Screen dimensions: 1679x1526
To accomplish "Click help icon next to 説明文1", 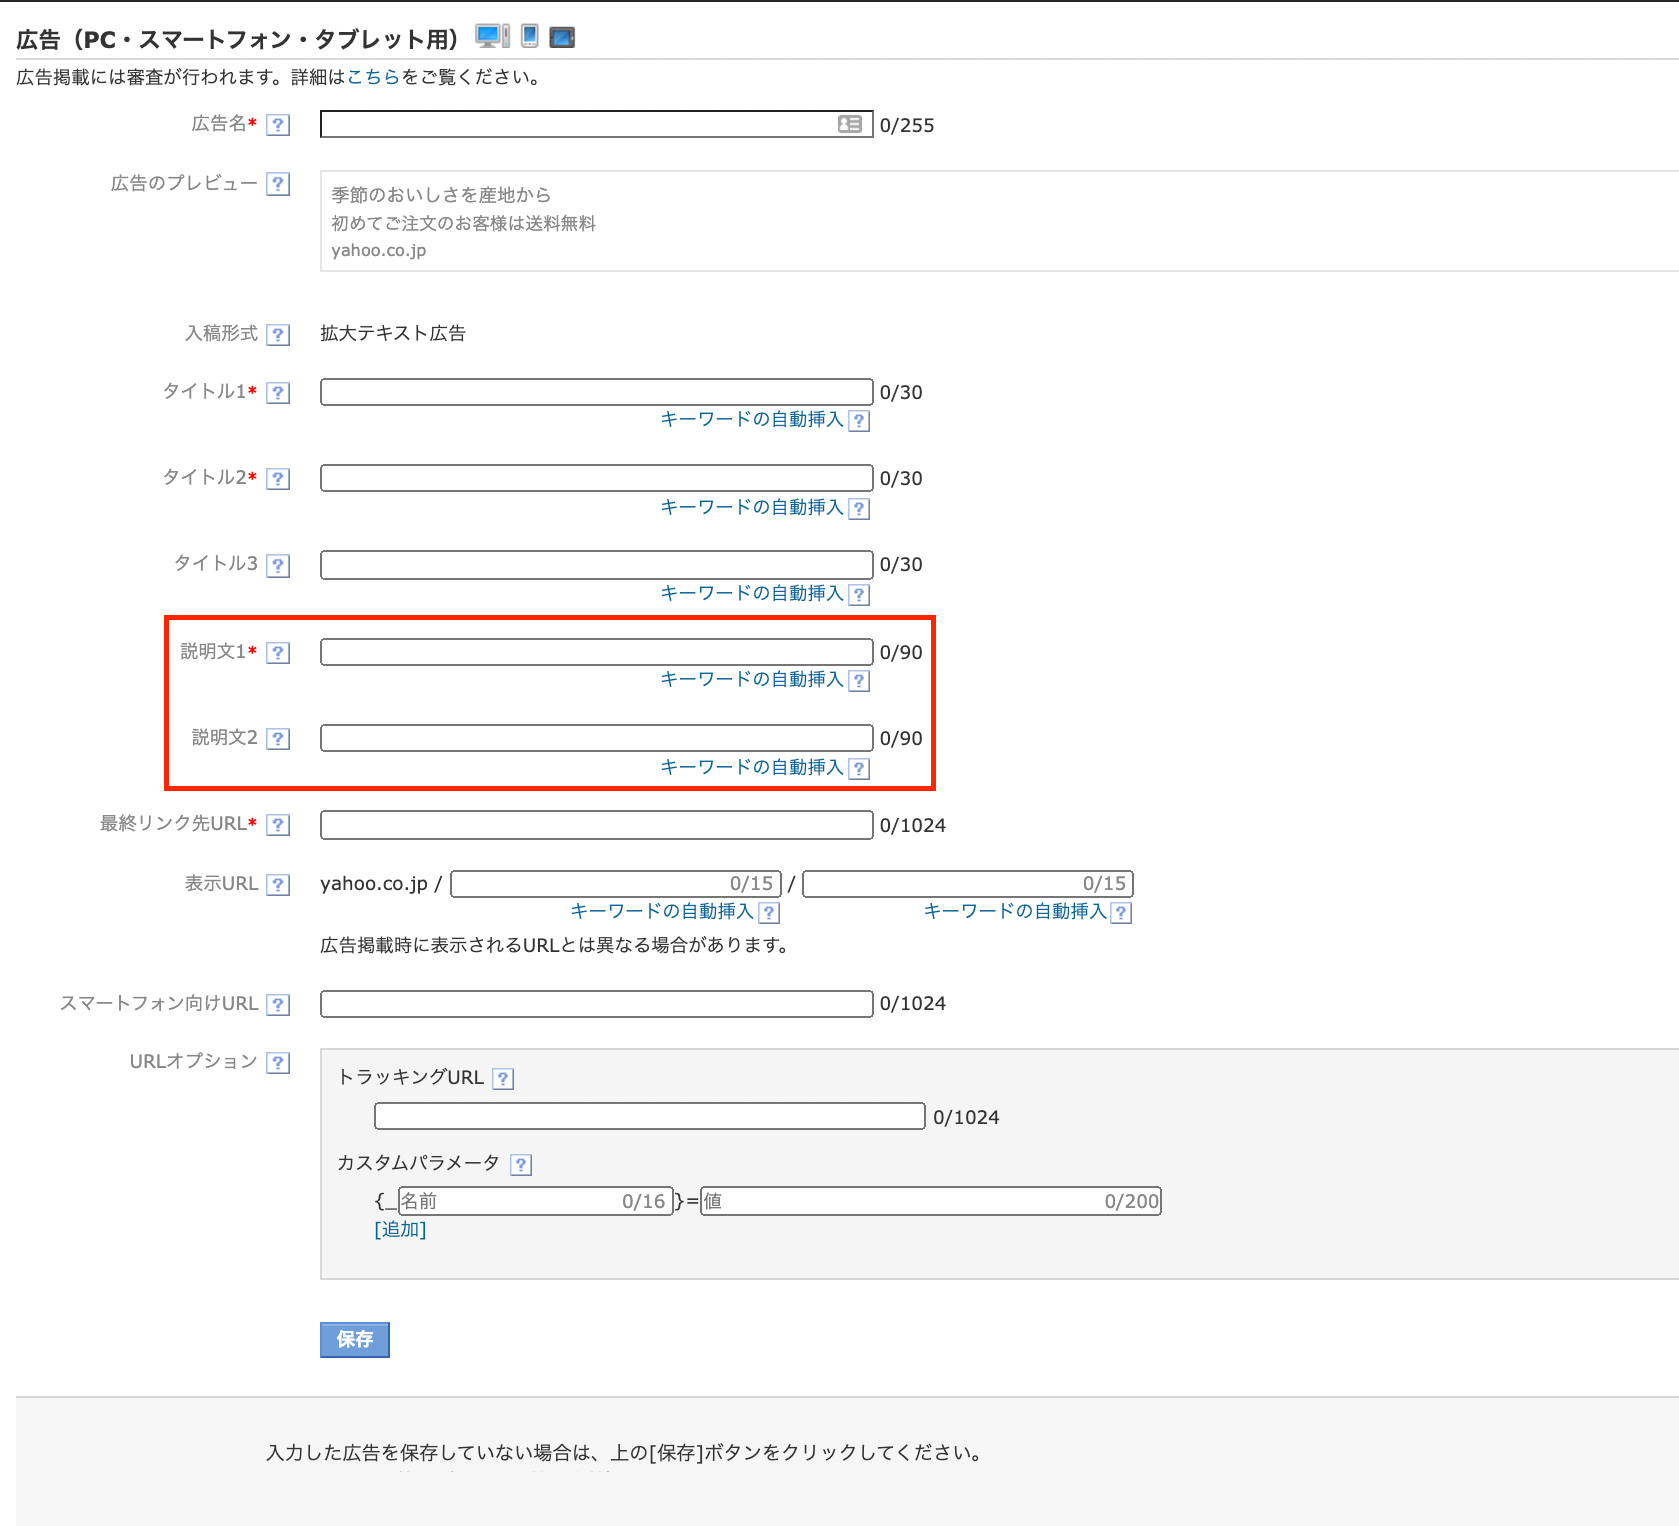I will click(279, 652).
